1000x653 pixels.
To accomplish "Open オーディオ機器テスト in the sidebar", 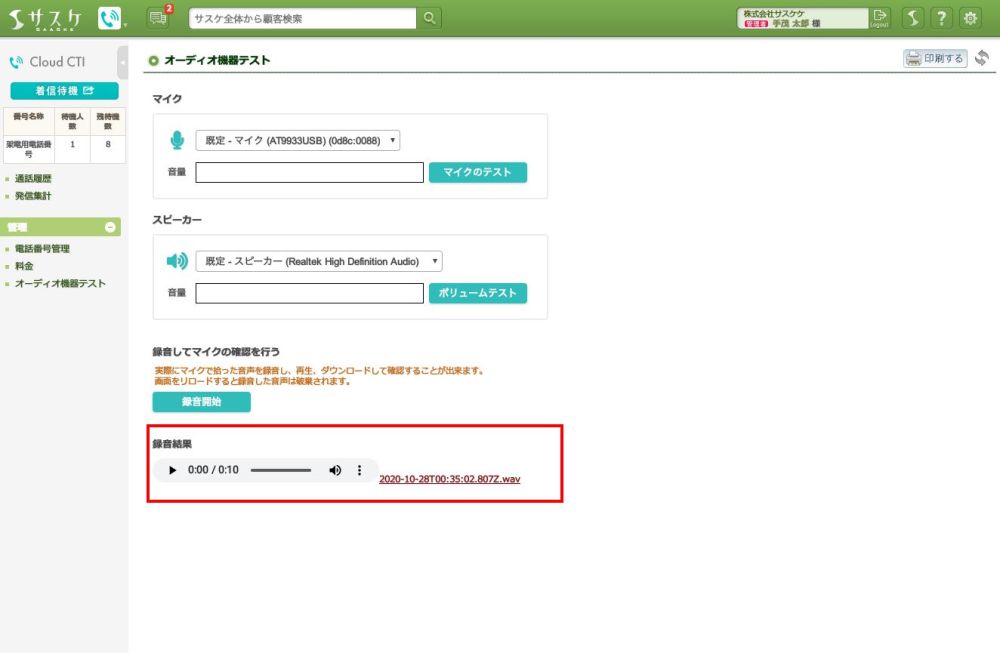I will coord(60,283).
